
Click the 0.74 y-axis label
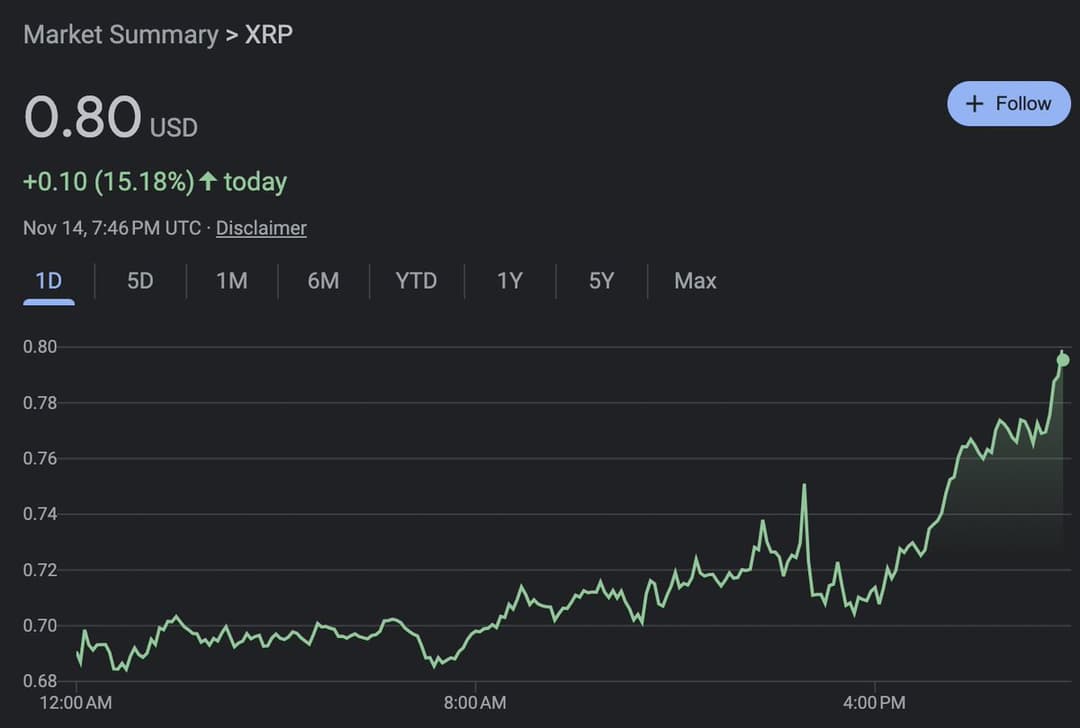coord(40,514)
